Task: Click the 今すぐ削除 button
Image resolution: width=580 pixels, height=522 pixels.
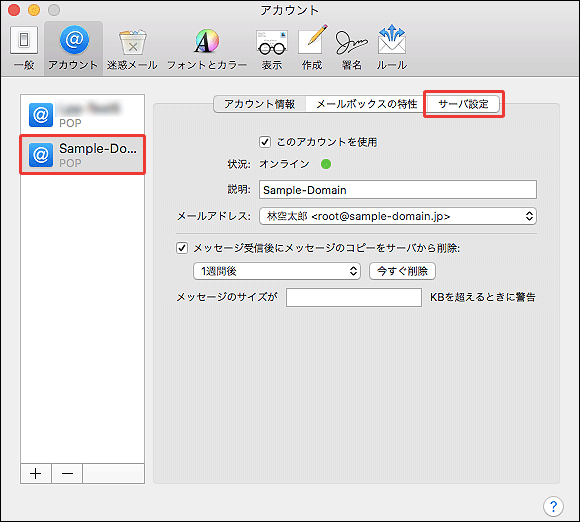Action: tap(402, 271)
